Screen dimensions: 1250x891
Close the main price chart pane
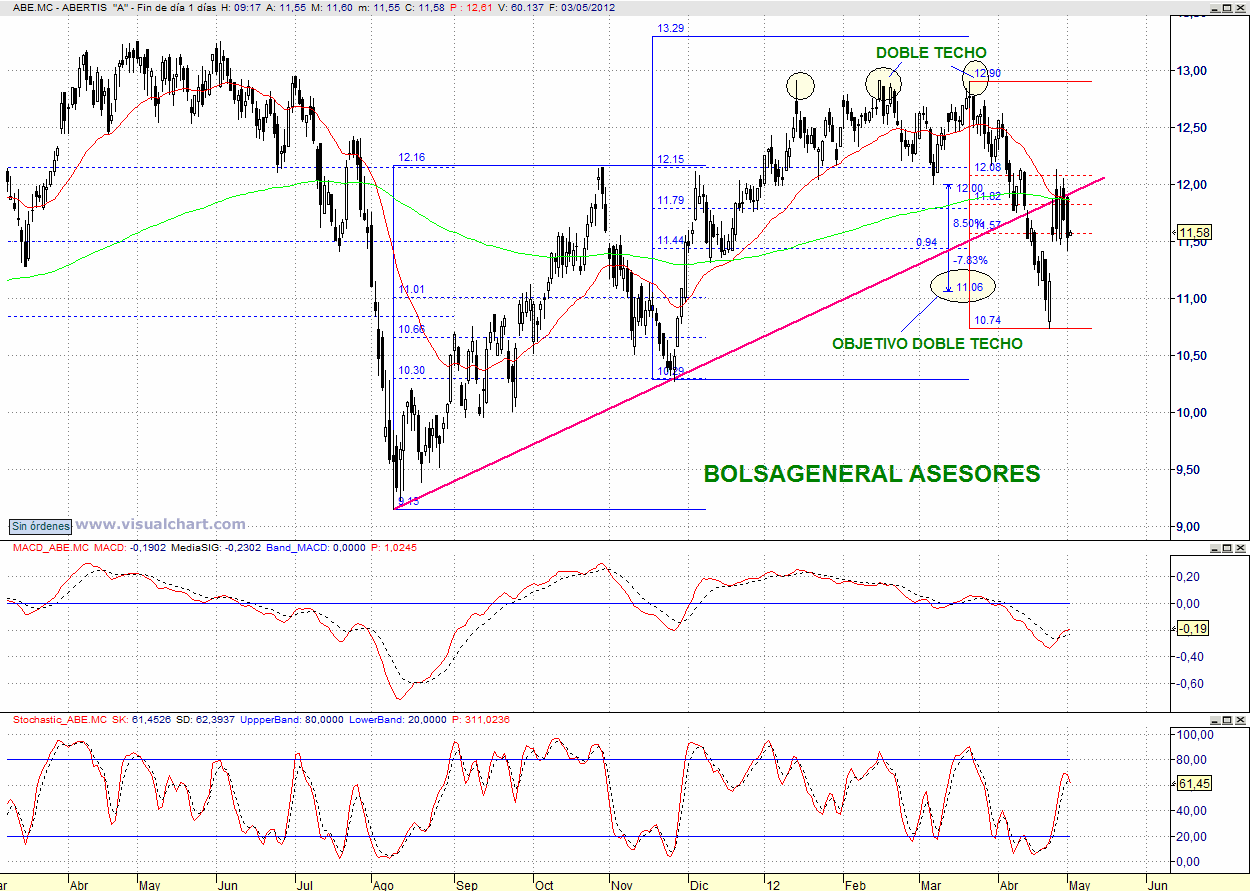[1240, 8]
